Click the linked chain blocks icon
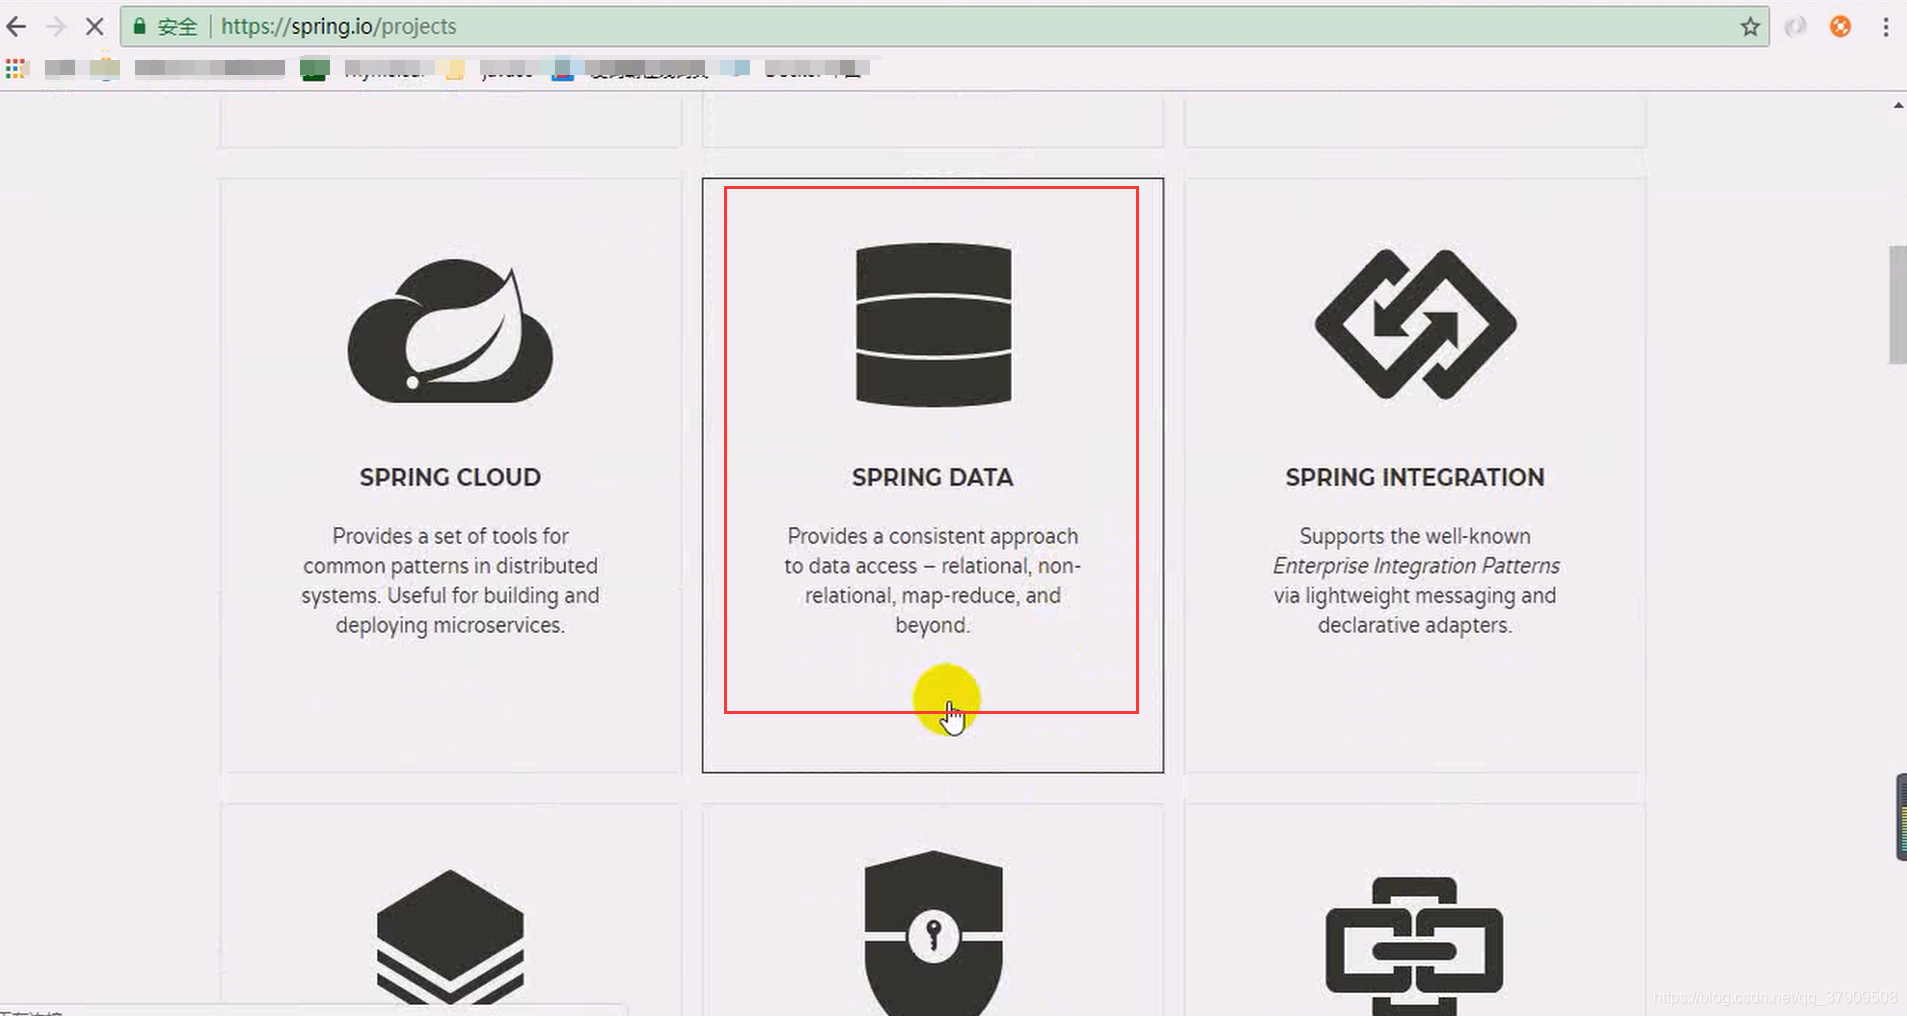The width and height of the screenshot is (1907, 1016). coord(1415,945)
